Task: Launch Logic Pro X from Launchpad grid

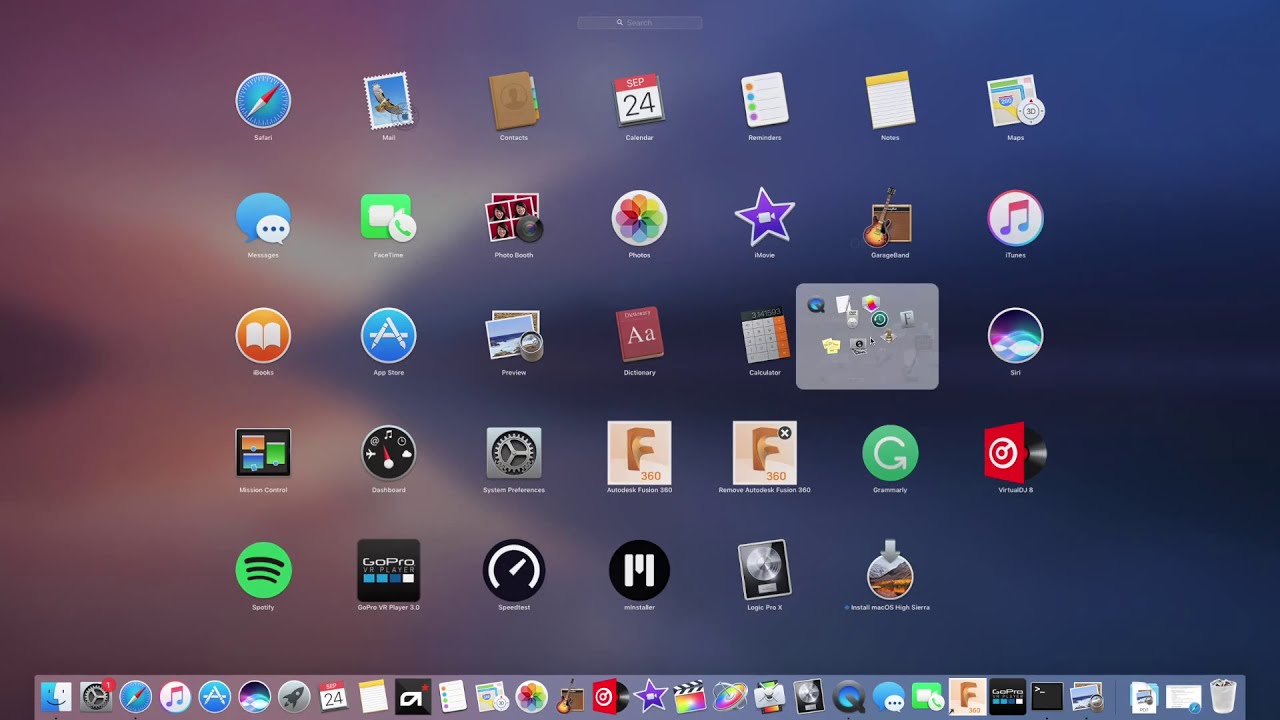Action: tap(765, 570)
